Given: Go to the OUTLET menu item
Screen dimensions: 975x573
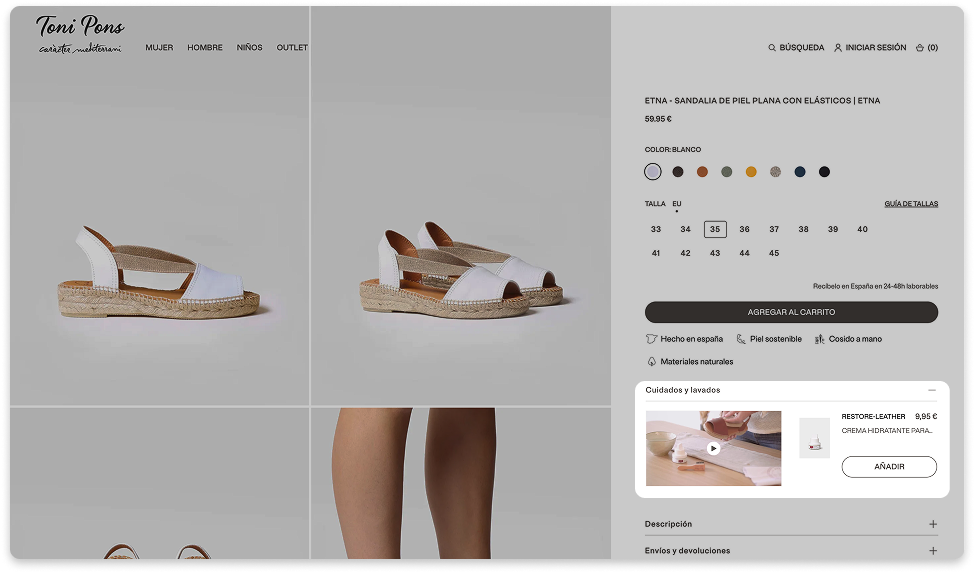Looking at the screenshot, I should pos(292,48).
